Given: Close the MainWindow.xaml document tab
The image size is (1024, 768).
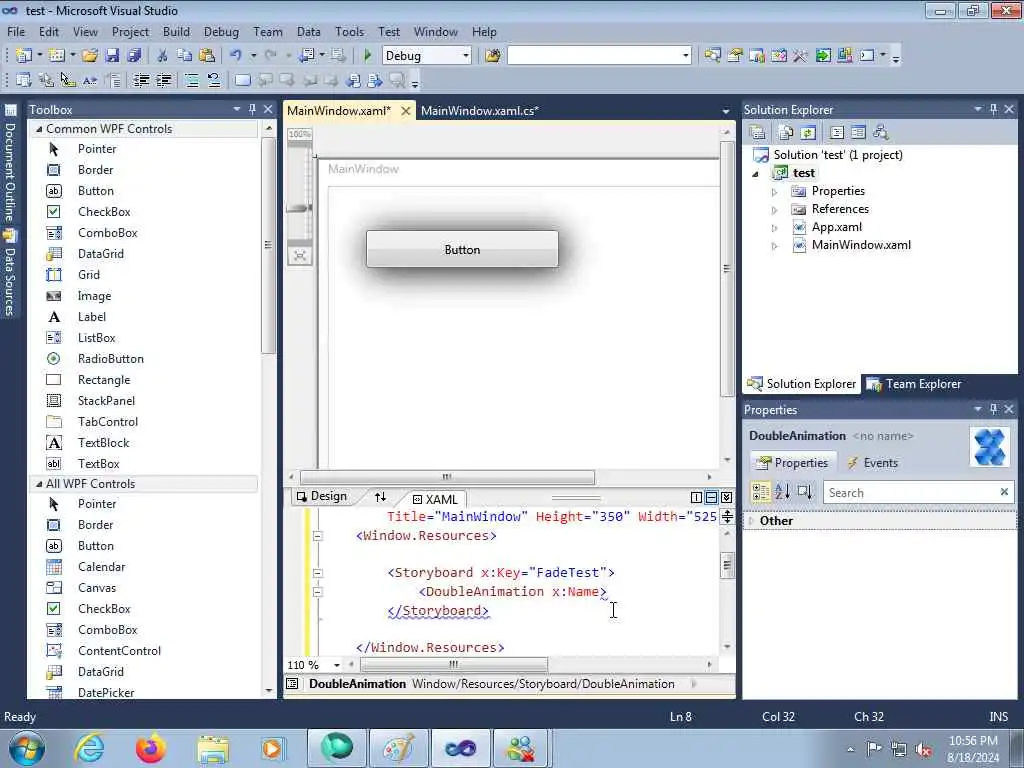Looking at the screenshot, I should [x=406, y=111].
